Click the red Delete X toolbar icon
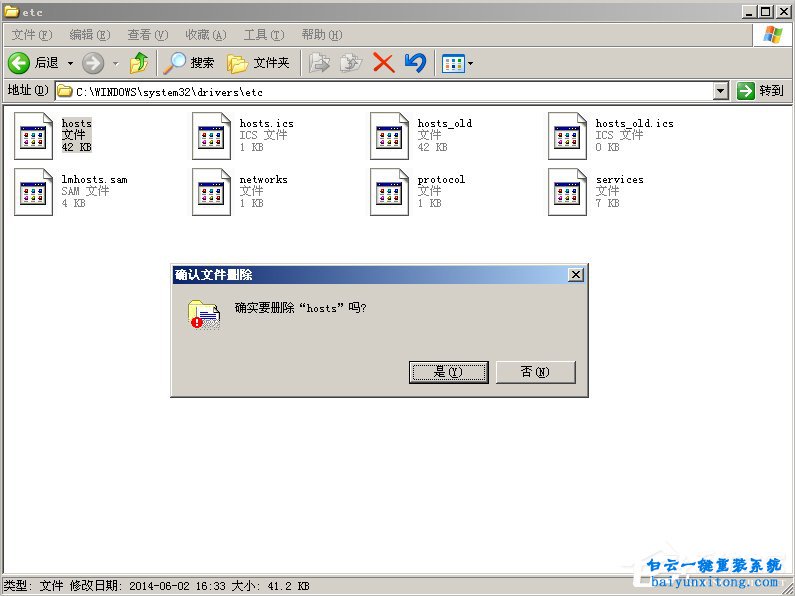Screen dimensions: 795x596 pos(383,63)
